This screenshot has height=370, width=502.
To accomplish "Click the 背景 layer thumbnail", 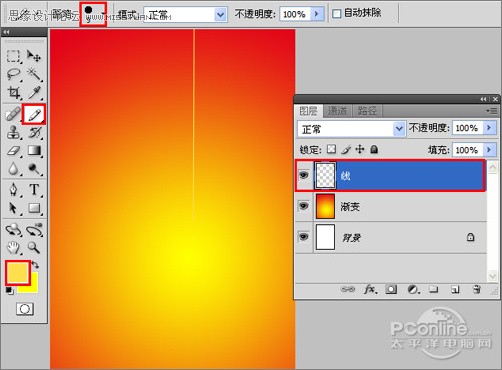I will coord(325,237).
